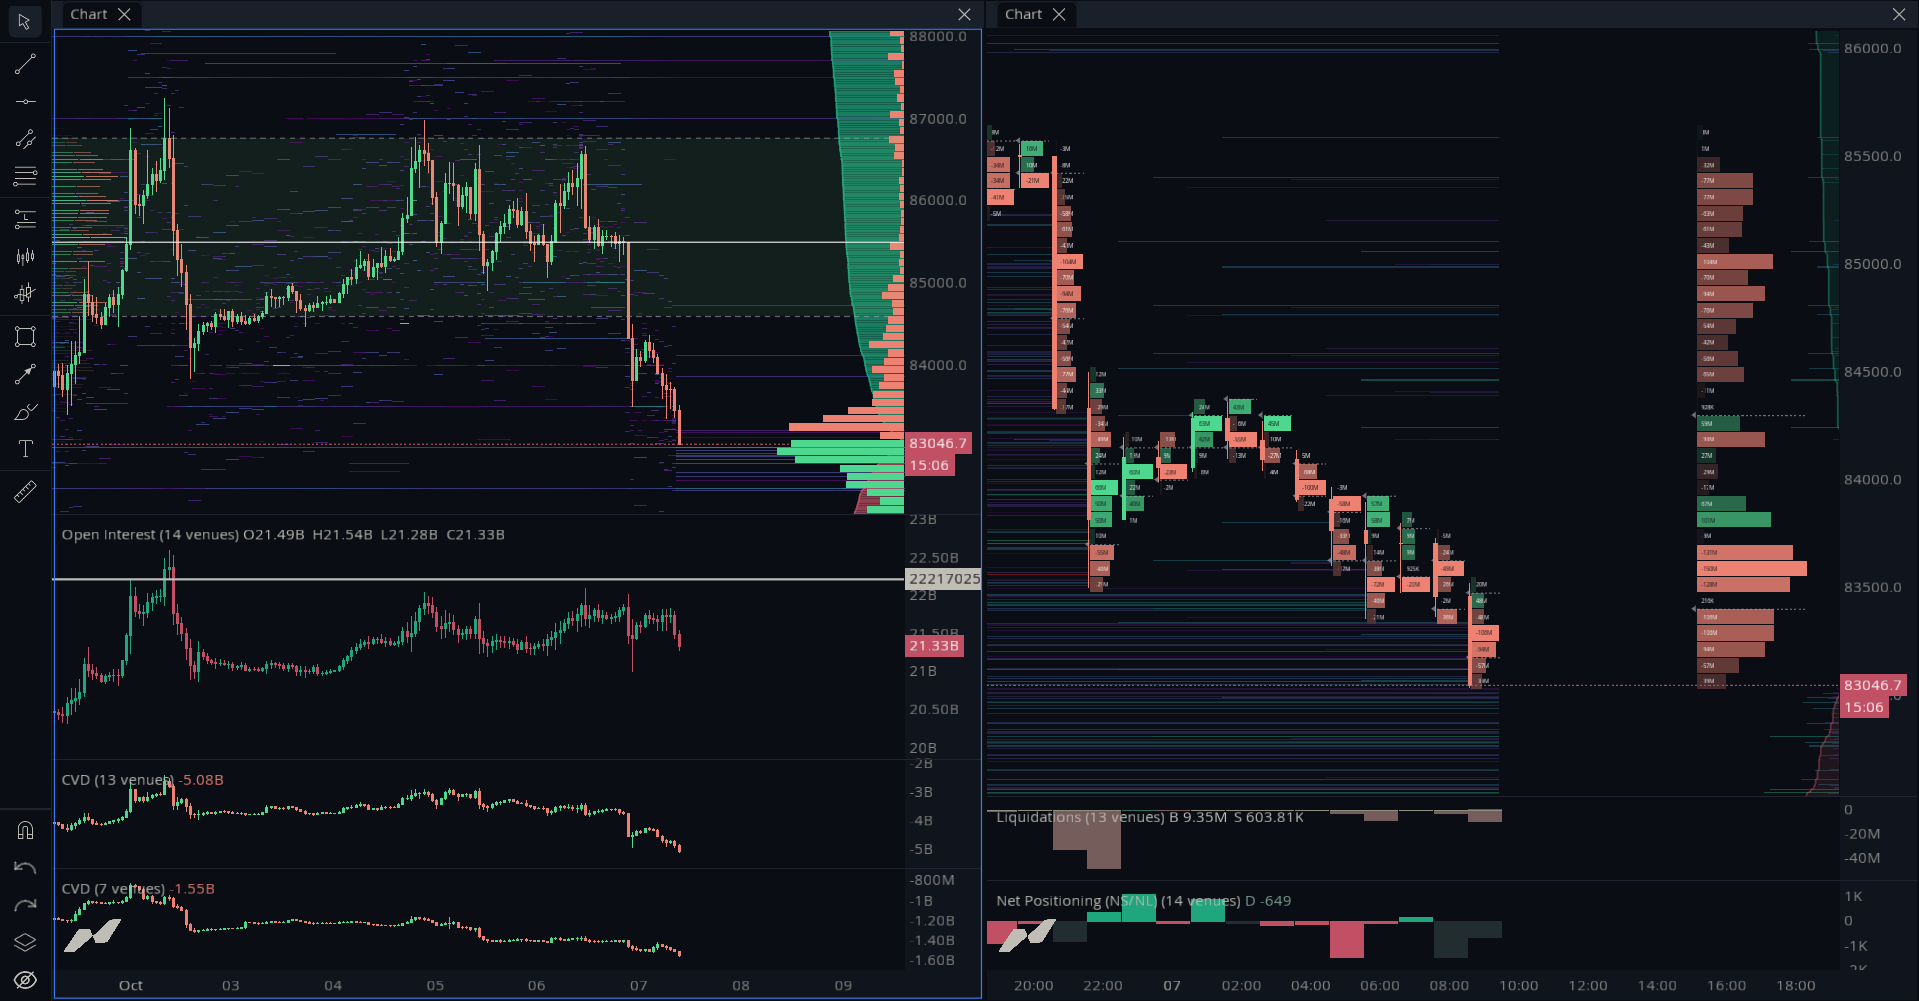The image size is (1919, 1001).
Task: Click the CVD (7 venues) indicator label
Action: click(113, 889)
